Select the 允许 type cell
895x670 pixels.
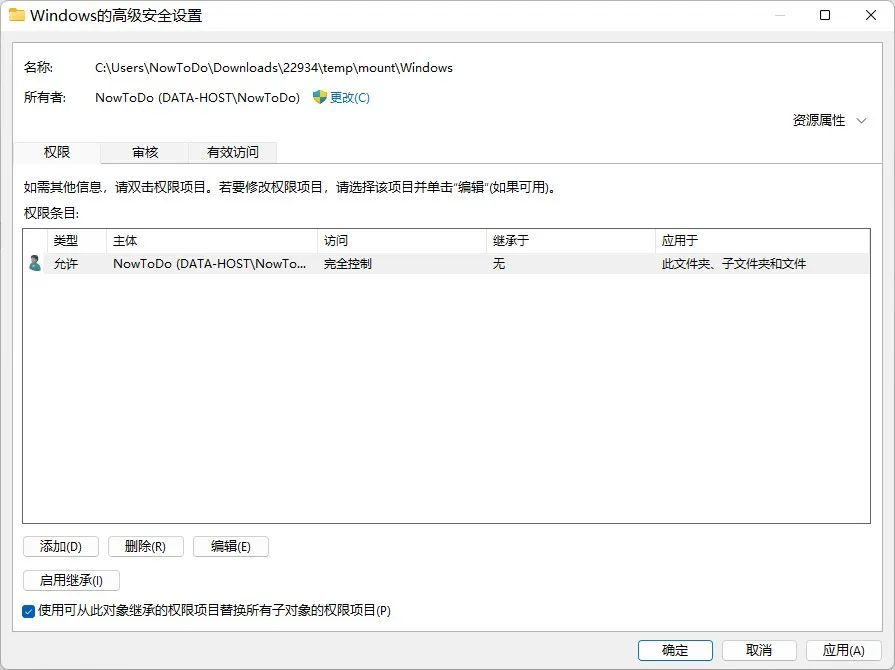[x=66, y=264]
